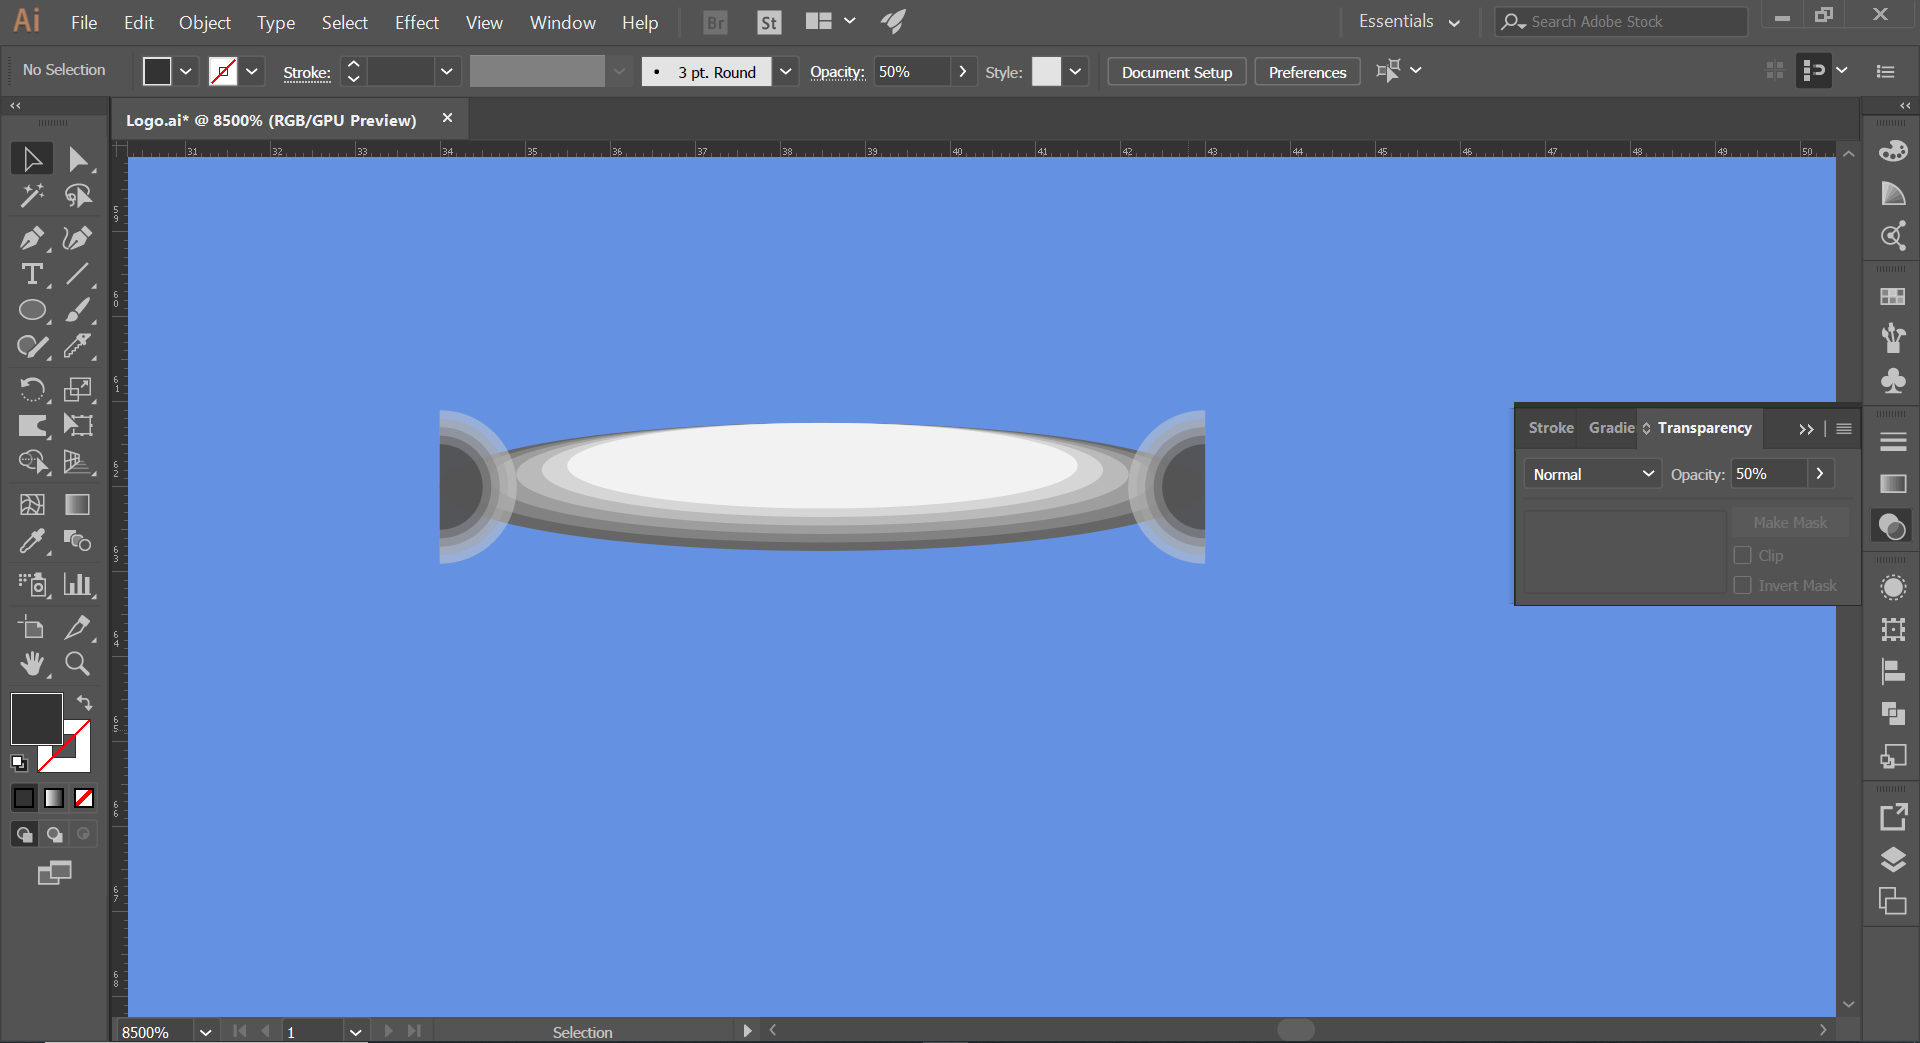Switch to Draw Normal mode
1920x1043 pixels.
click(24, 834)
